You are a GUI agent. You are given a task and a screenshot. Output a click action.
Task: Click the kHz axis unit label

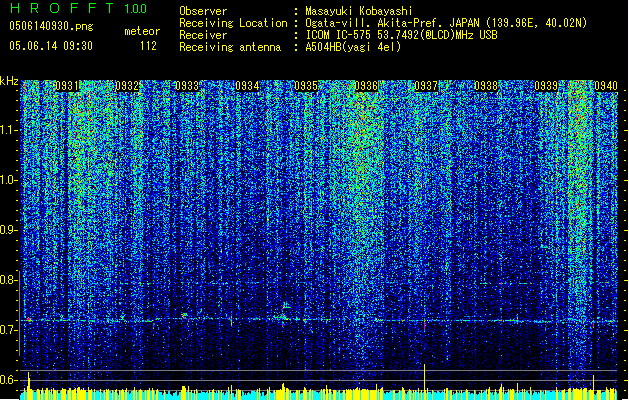pyautogui.click(x=9, y=81)
